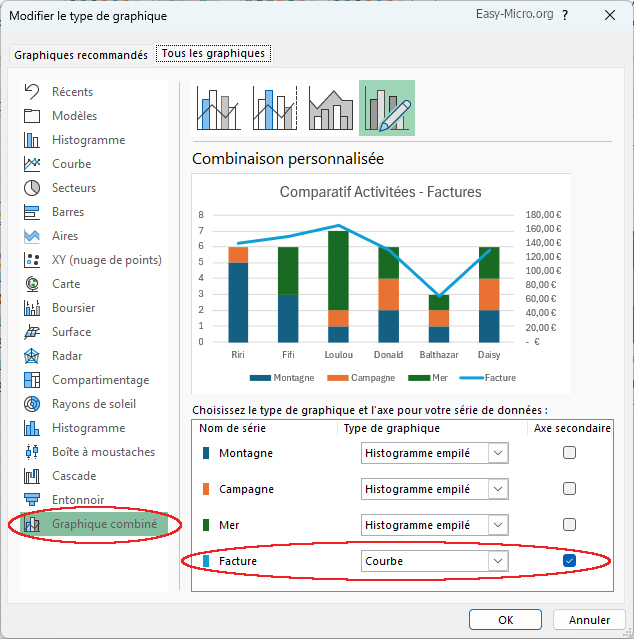Choose the Radar chart icon
This screenshot has height=639, width=634.
tap(32, 356)
